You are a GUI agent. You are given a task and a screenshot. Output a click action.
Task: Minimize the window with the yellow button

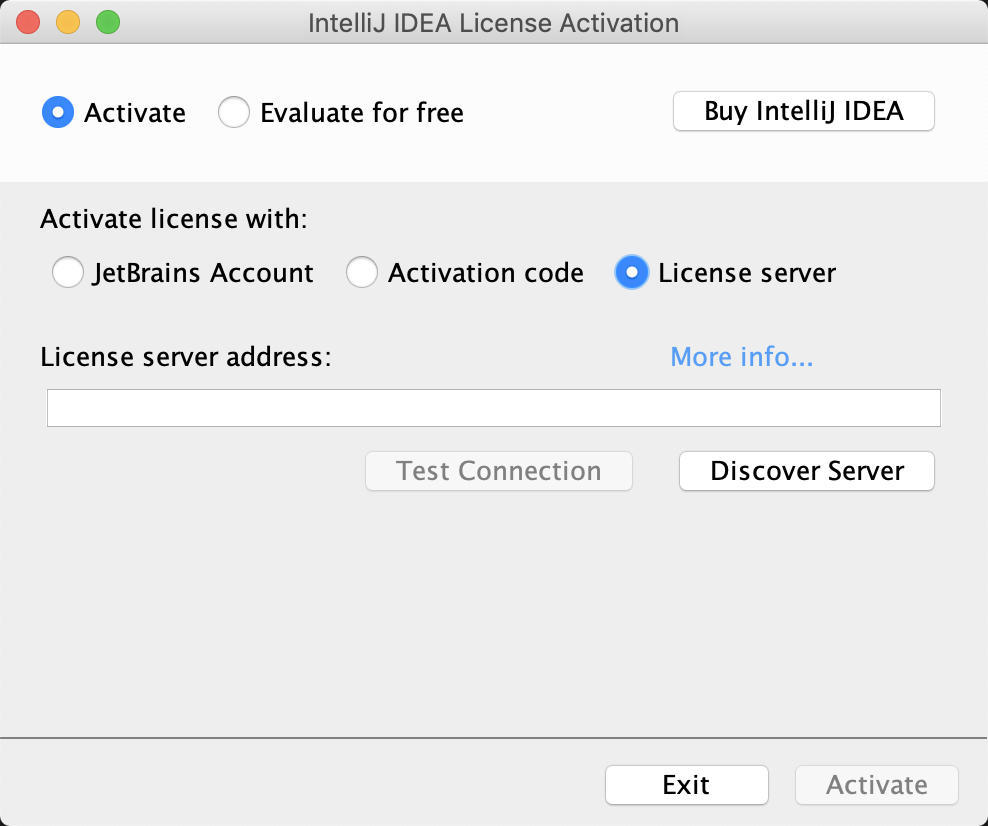point(68,22)
